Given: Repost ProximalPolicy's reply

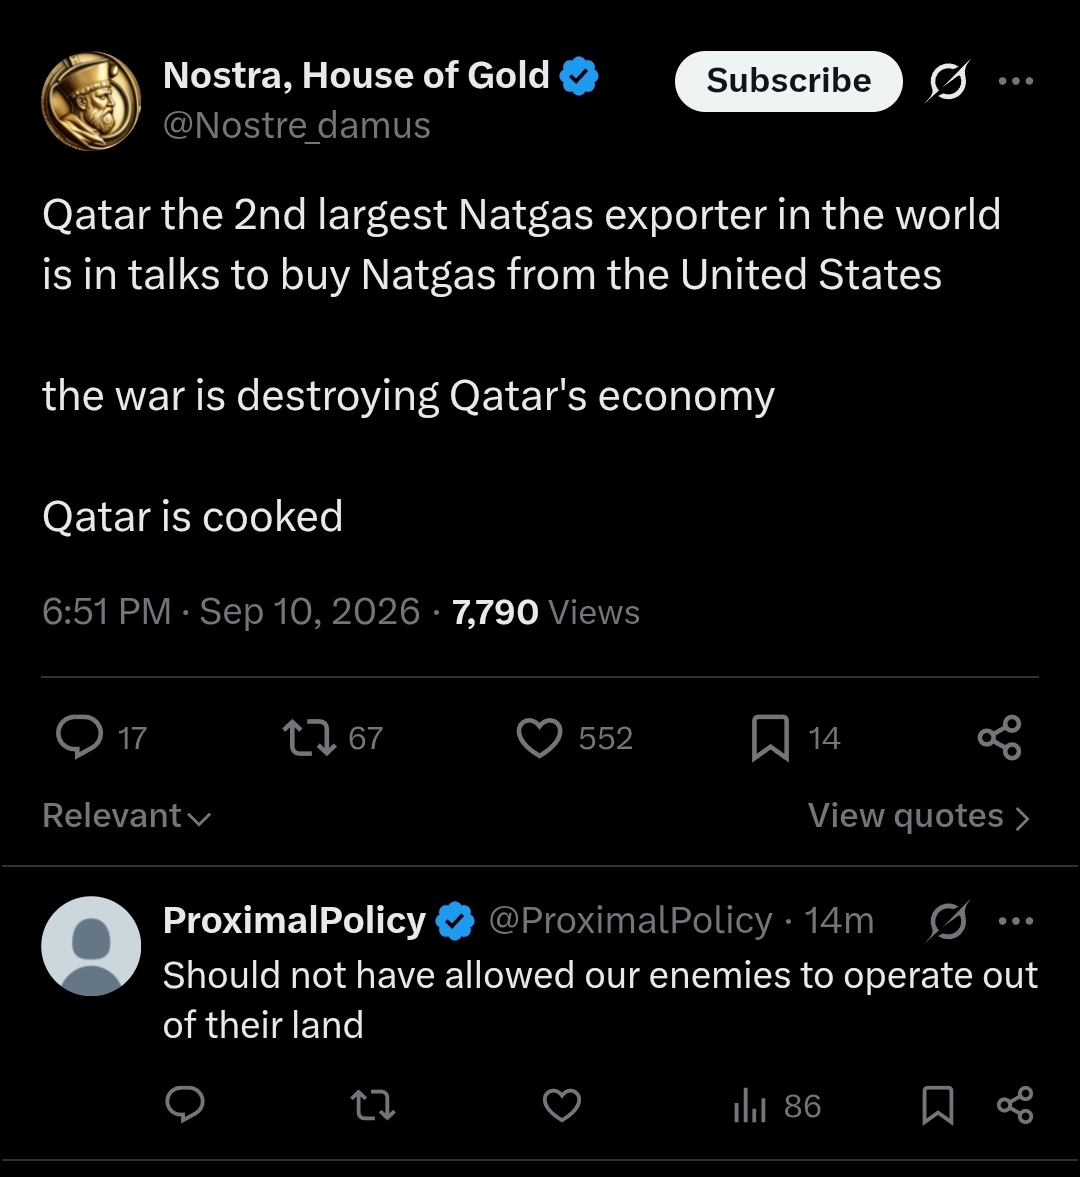Looking at the screenshot, I should pos(373,1106).
